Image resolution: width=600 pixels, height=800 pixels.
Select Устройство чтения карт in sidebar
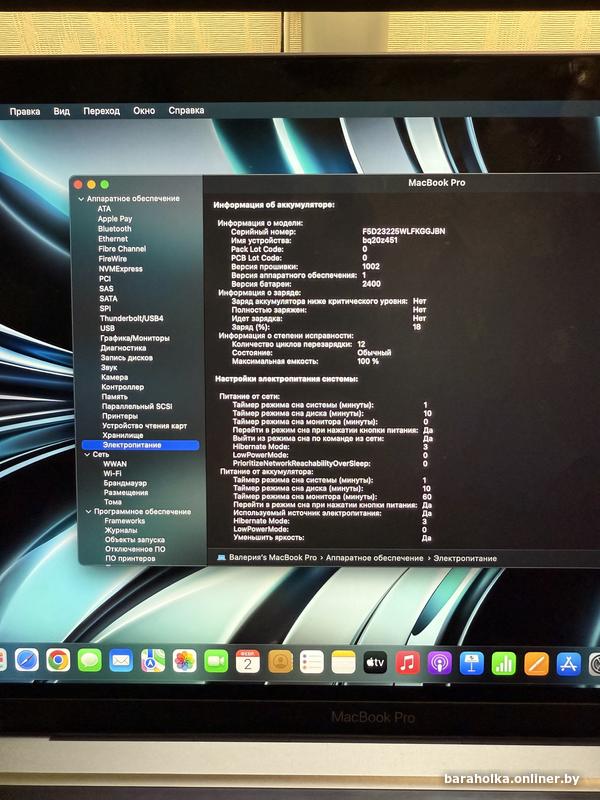click(x=144, y=426)
